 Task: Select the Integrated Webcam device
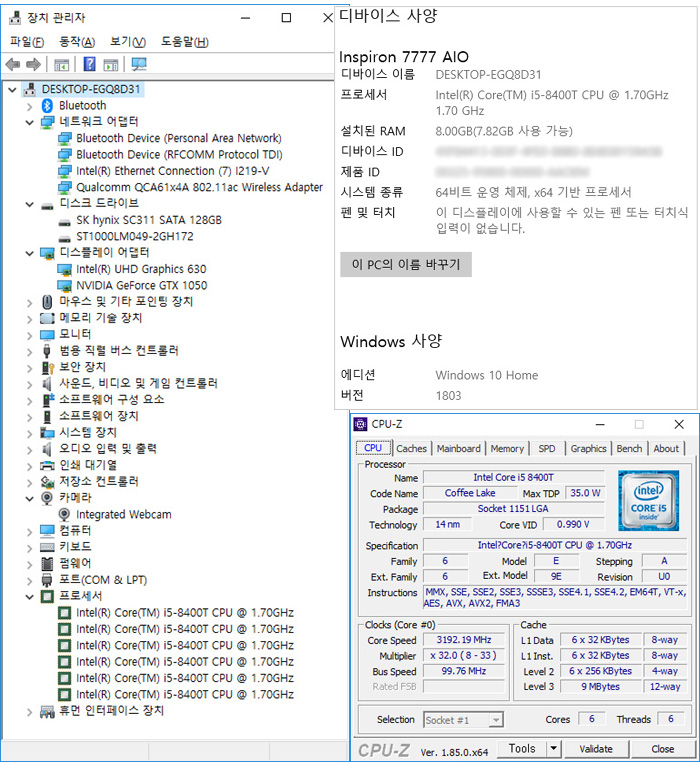click(124, 515)
